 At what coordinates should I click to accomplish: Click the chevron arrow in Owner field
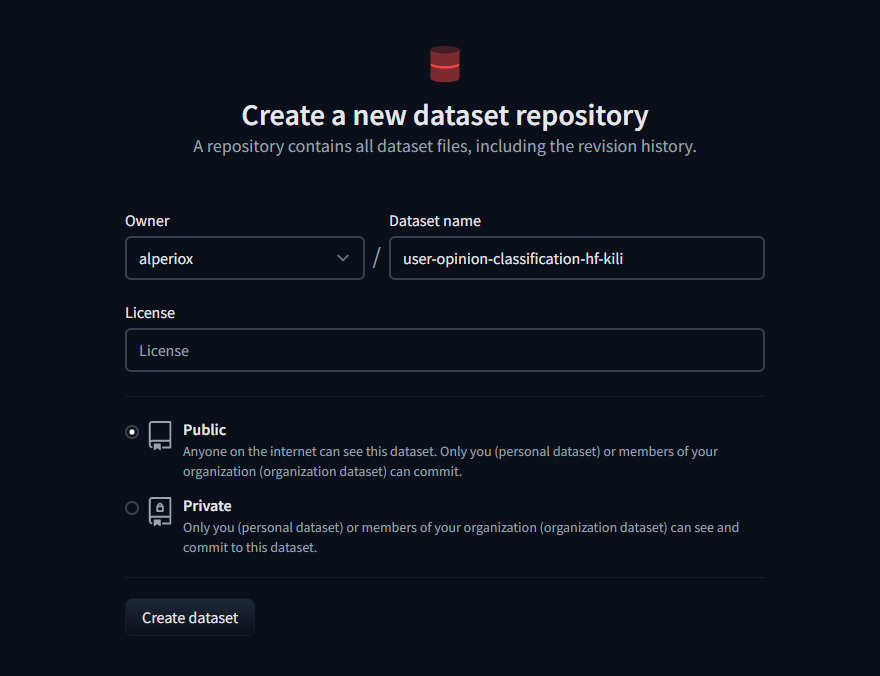(343, 258)
